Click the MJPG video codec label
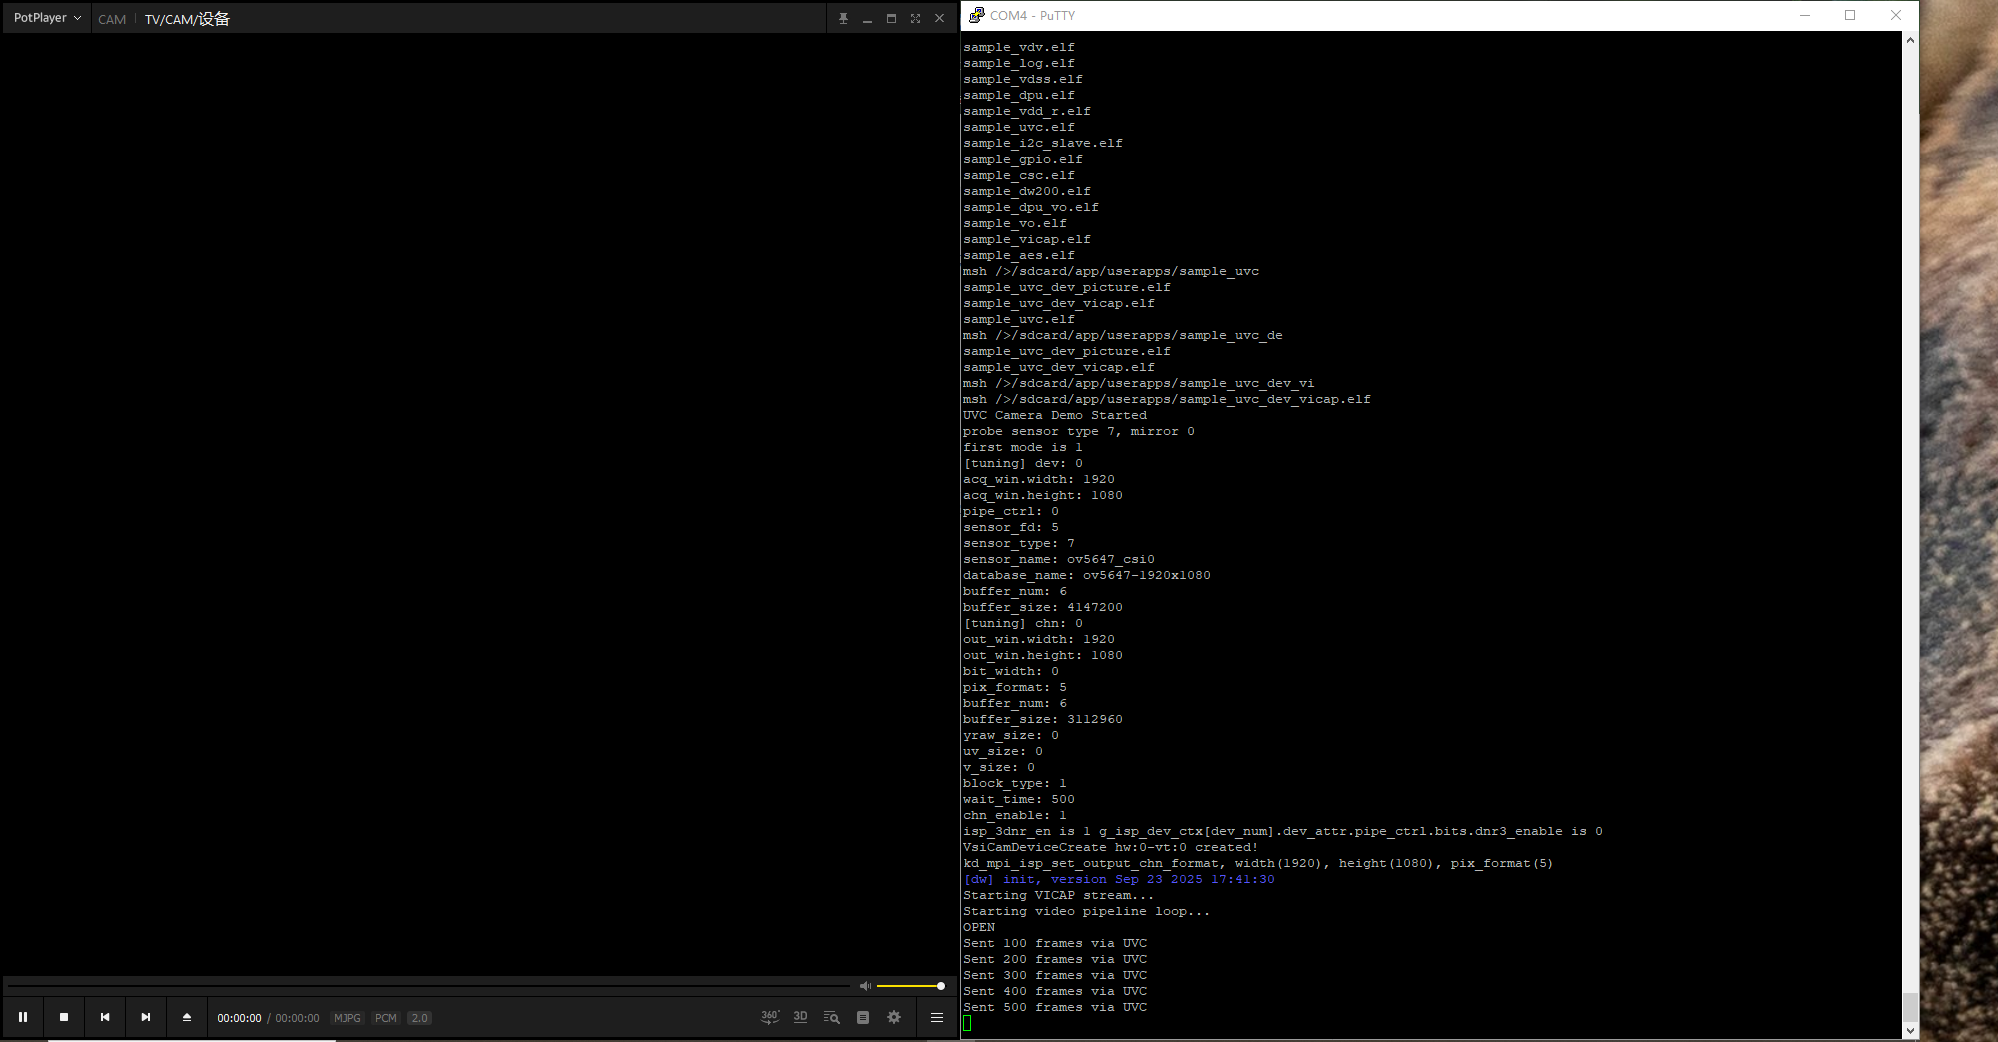 347,1018
